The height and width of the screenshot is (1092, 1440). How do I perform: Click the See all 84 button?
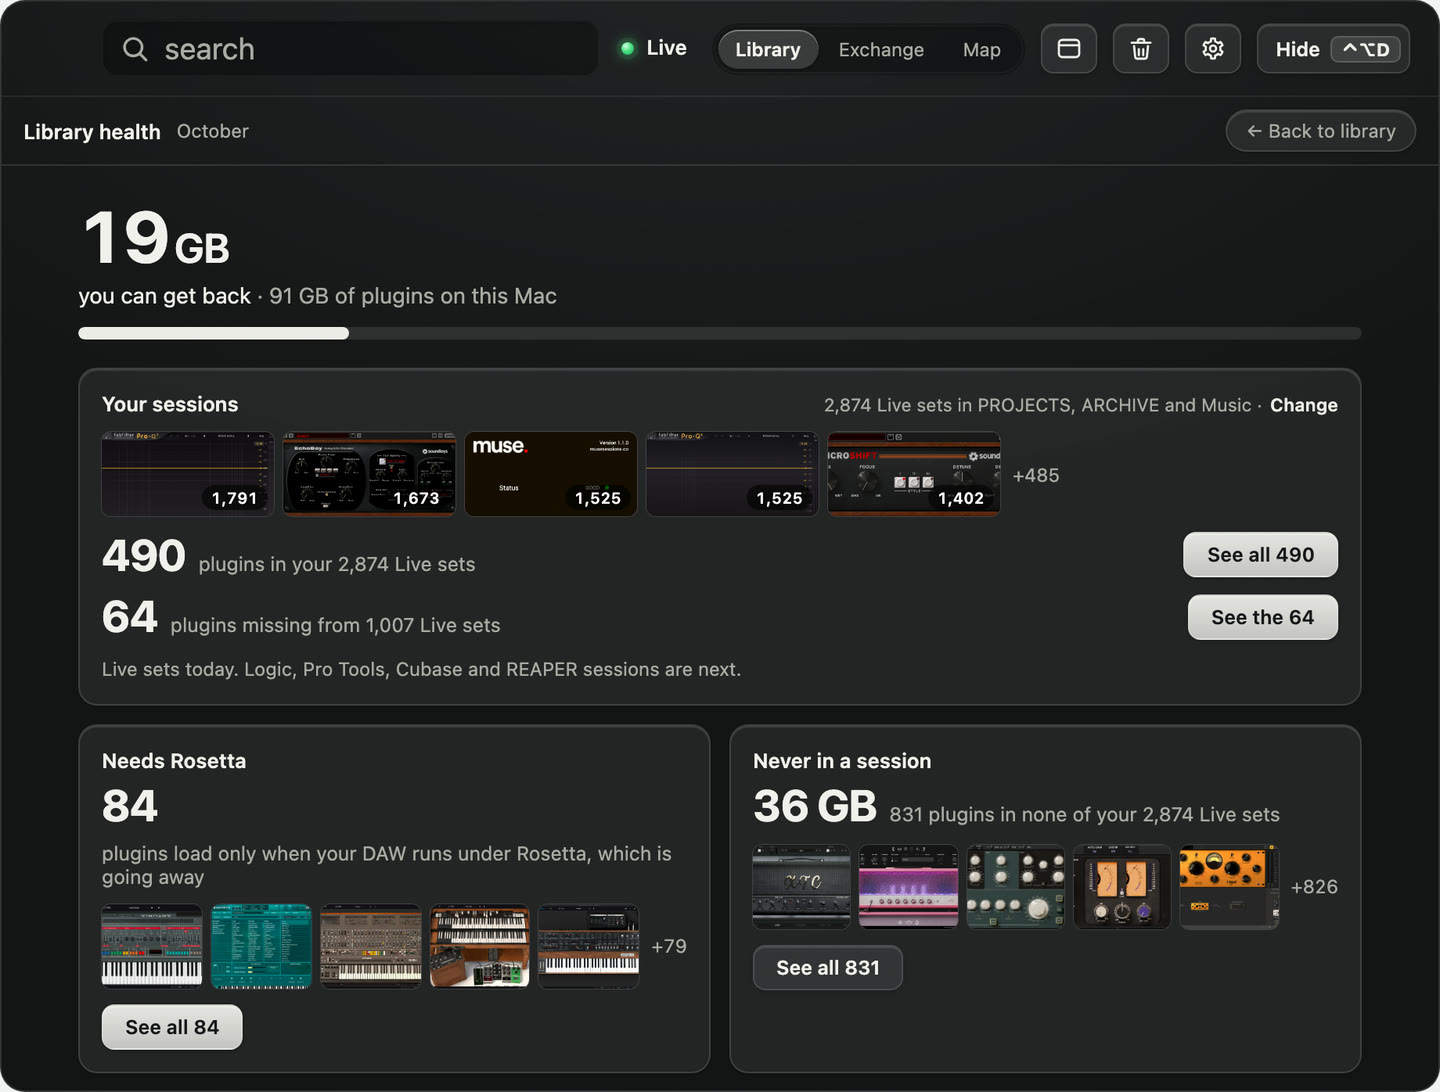(x=172, y=1027)
